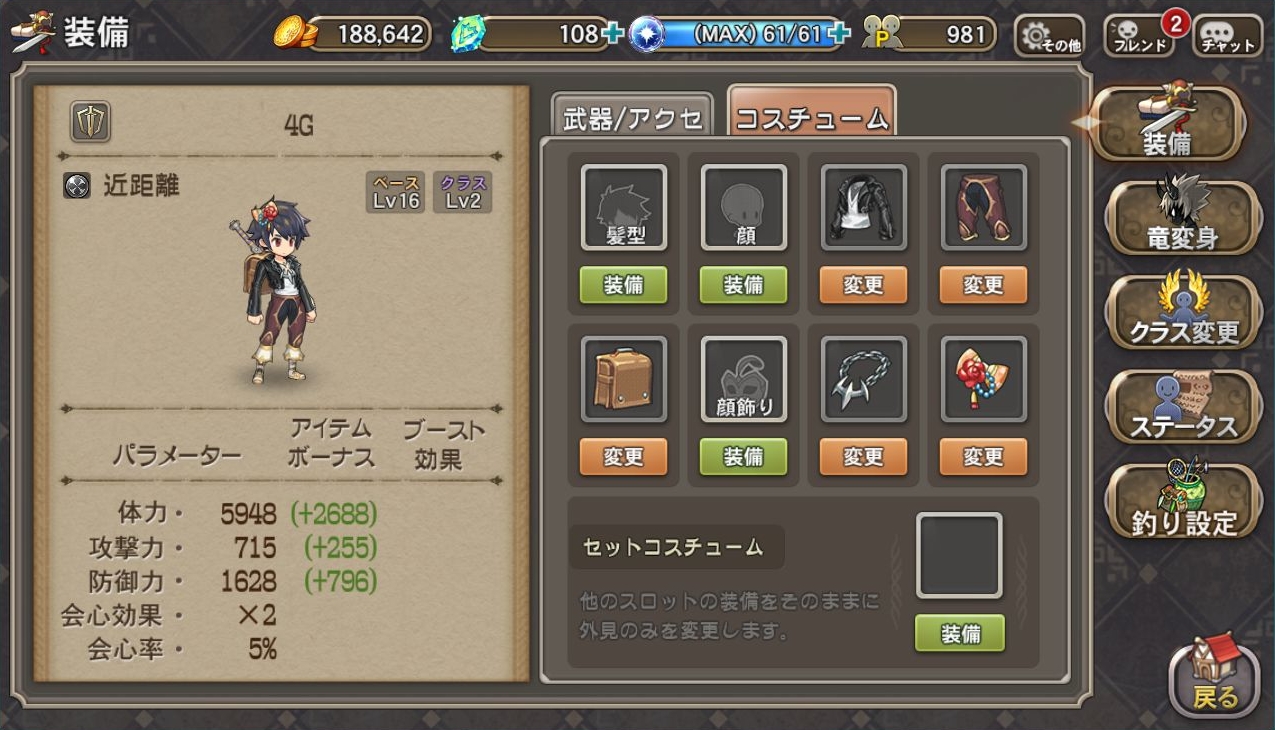Select the black jacket costume slot
The width and height of the screenshot is (1275, 730).
[864, 207]
